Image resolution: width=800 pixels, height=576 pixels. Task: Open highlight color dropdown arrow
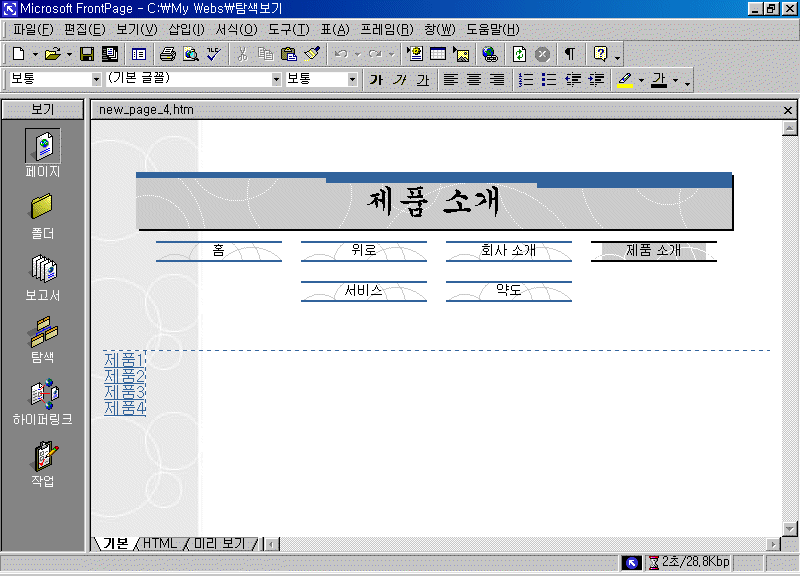click(641, 80)
